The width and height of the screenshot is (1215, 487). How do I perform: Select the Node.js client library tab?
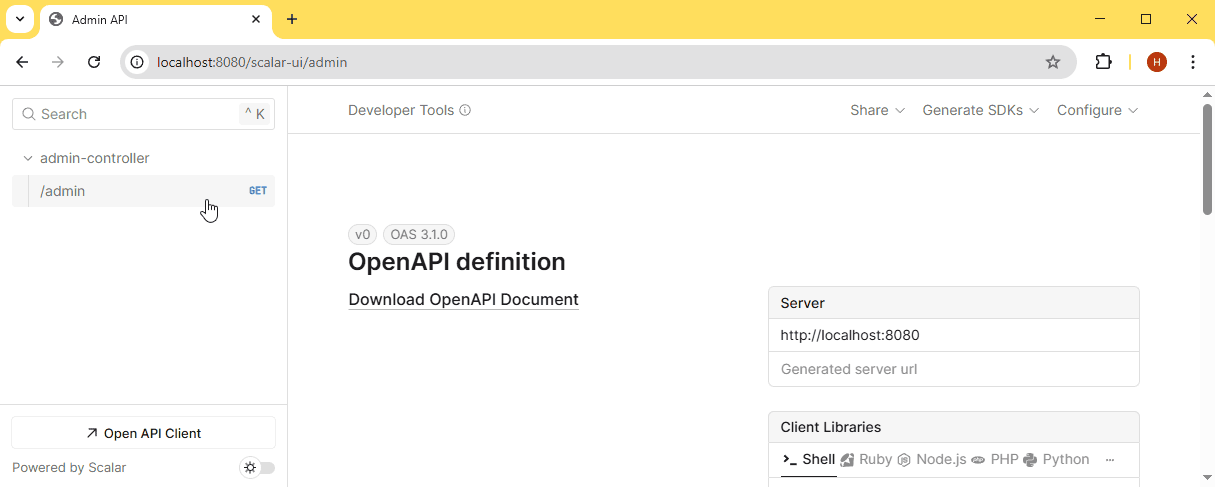932,460
